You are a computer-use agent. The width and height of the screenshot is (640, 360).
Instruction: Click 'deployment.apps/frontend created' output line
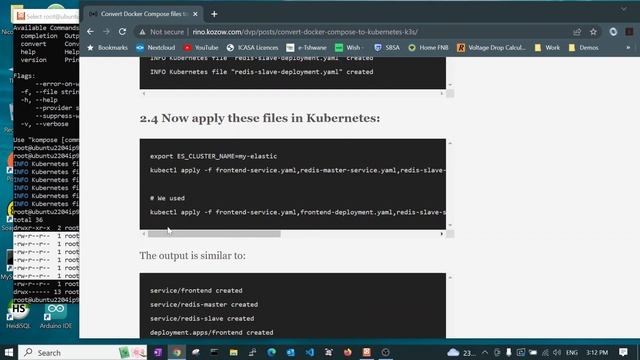211,333
